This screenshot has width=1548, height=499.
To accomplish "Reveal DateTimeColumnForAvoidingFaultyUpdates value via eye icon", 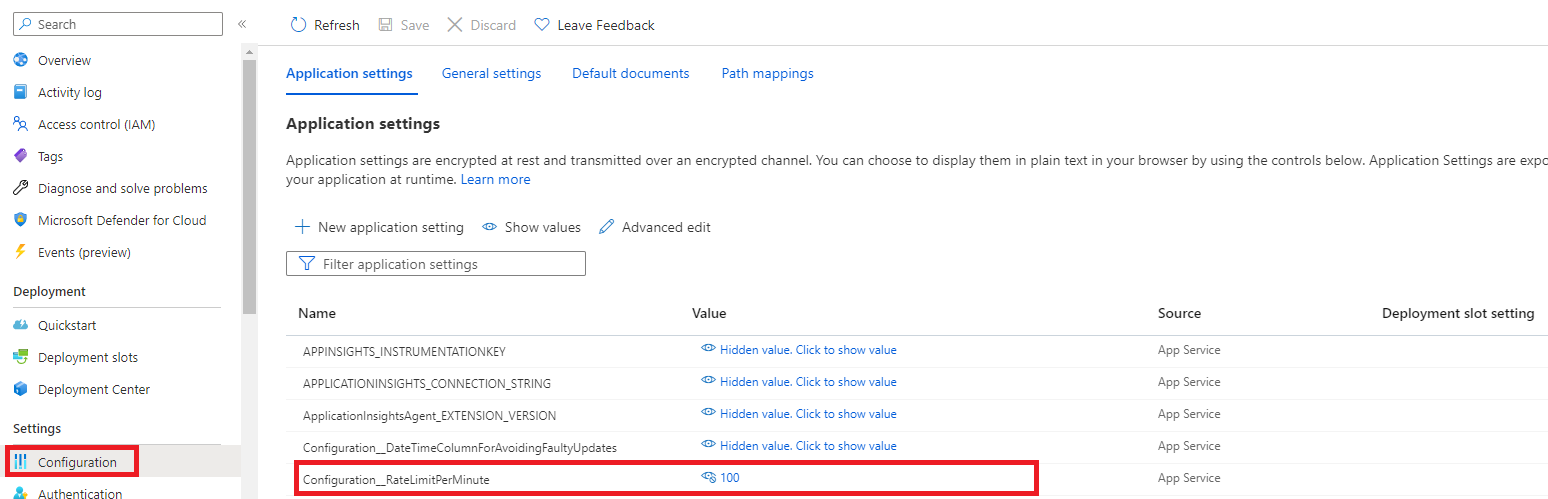I will pyautogui.click(x=708, y=445).
